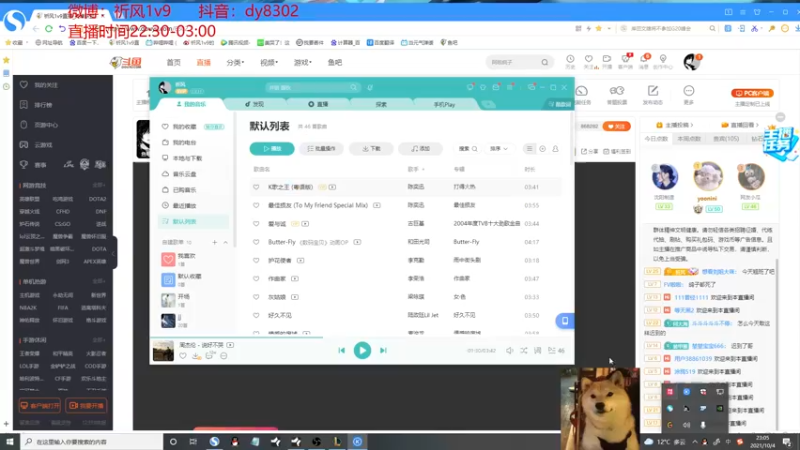Favorite the song 护花使者
Image resolution: width=800 pixels, height=450 pixels.
click(256, 260)
